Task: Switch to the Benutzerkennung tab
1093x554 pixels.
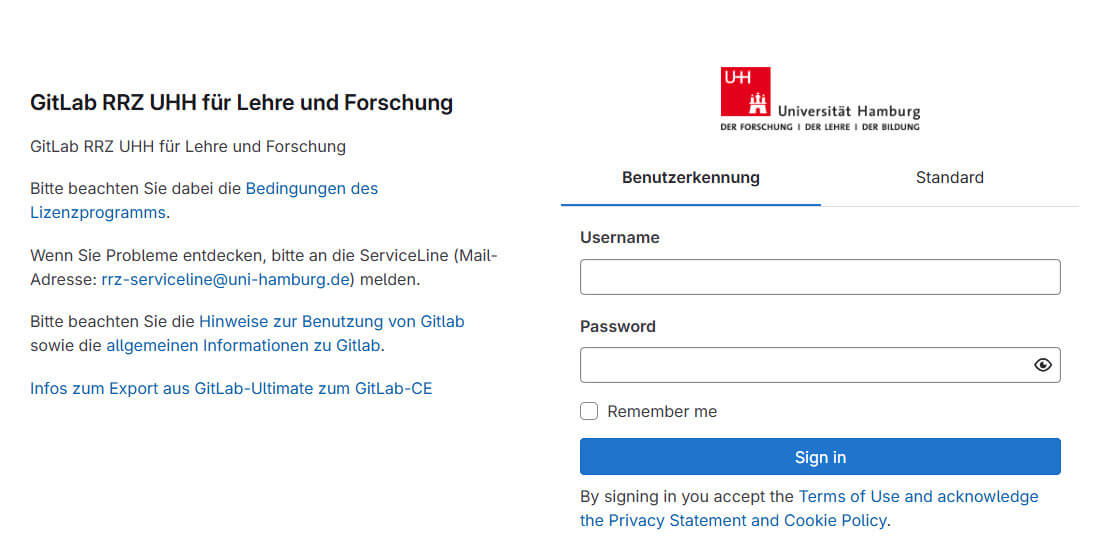Action: [x=690, y=178]
